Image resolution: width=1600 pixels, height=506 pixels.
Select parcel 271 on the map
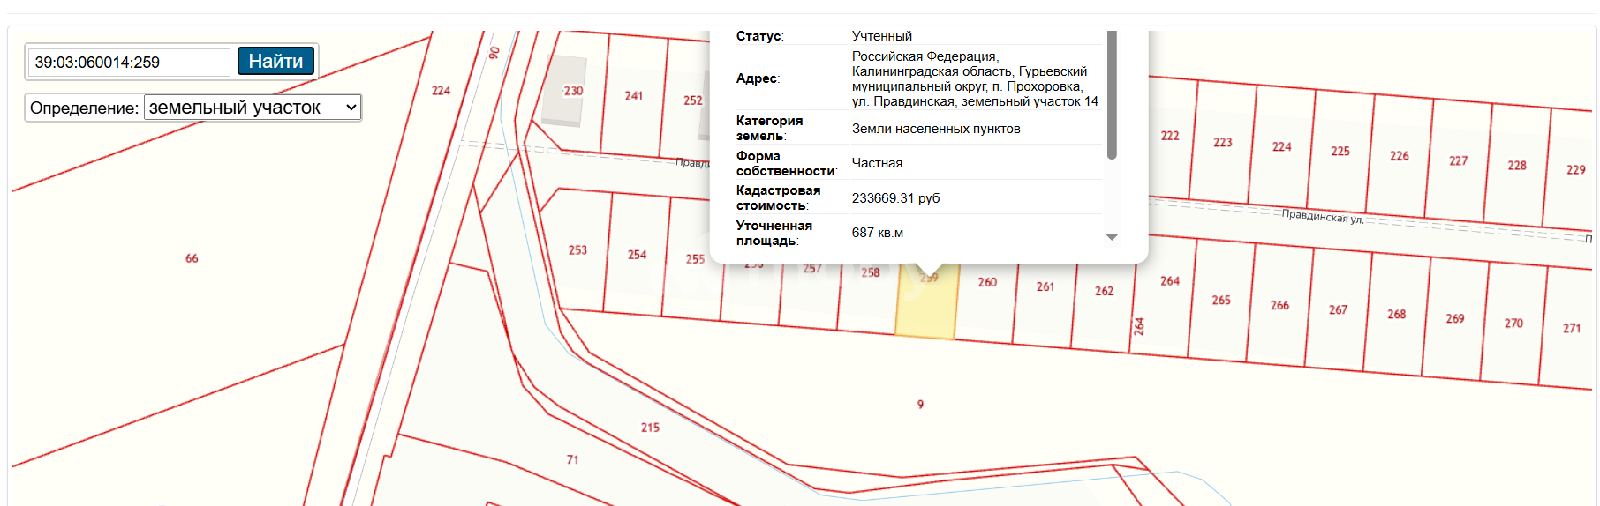click(1571, 328)
